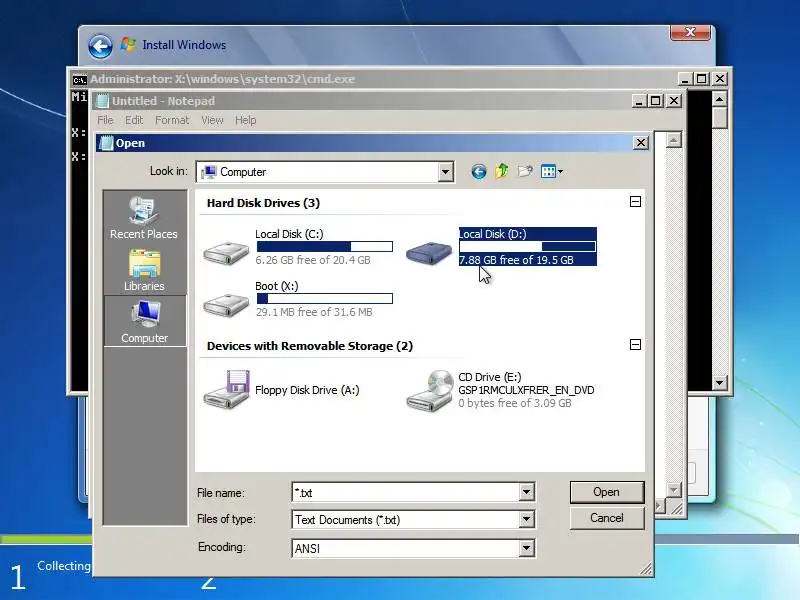Click the Install Windows flag logo
Image resolution: width=800 pixels, height=600 pixels.
[128, 44]
